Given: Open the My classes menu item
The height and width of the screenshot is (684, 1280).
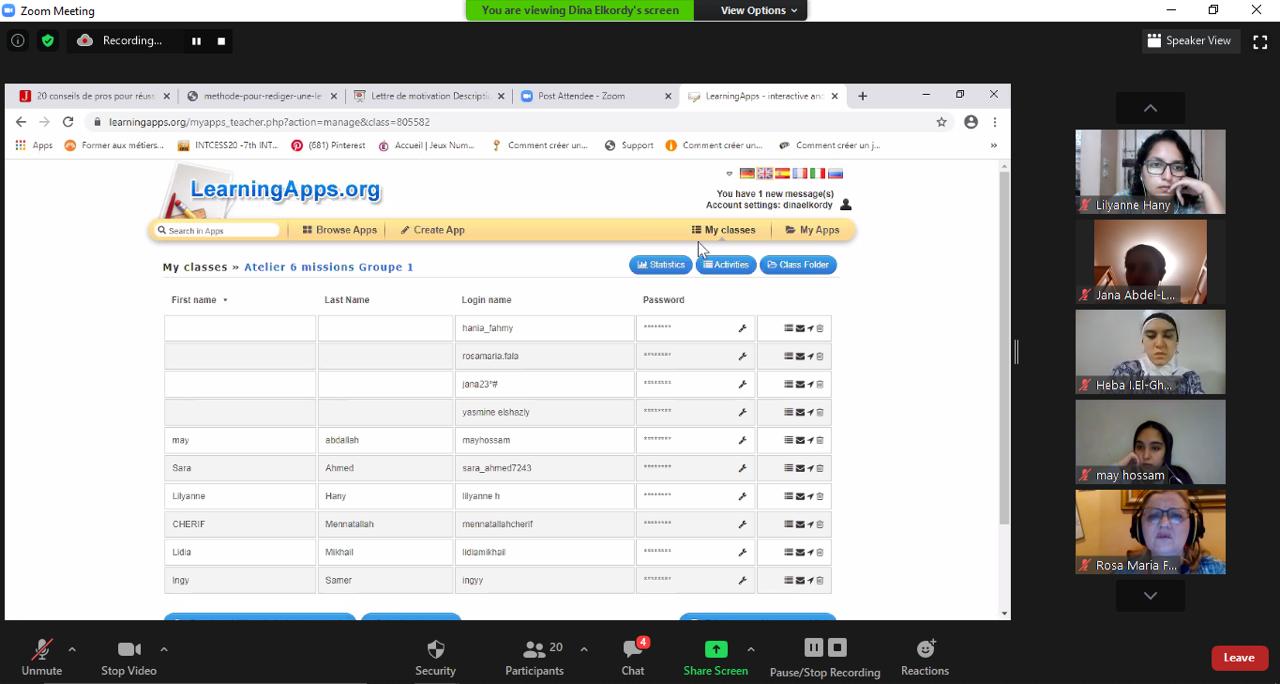Looking at the screenshot, I should click(x=723, y=230).
